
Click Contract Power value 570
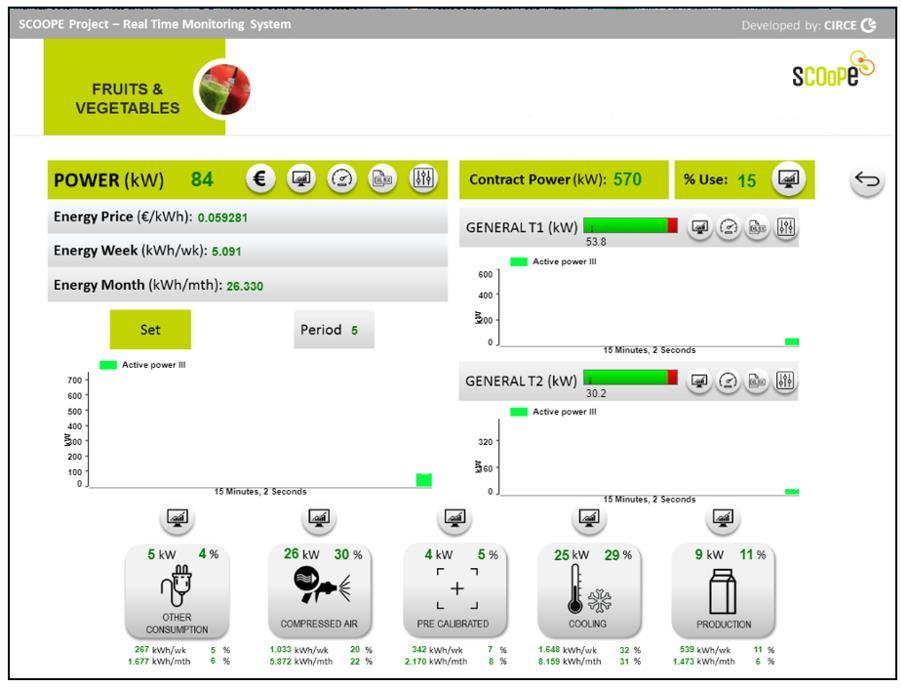coord(627,180)
